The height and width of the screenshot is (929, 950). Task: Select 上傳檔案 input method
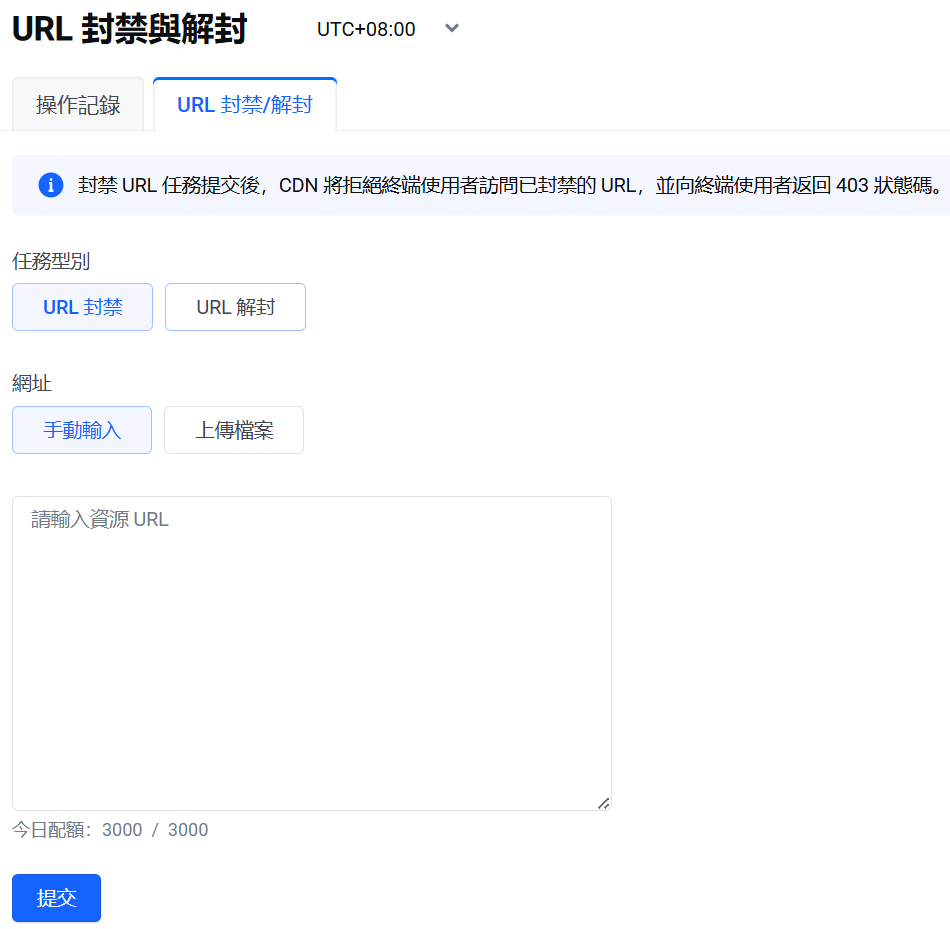tap(234, 430)
